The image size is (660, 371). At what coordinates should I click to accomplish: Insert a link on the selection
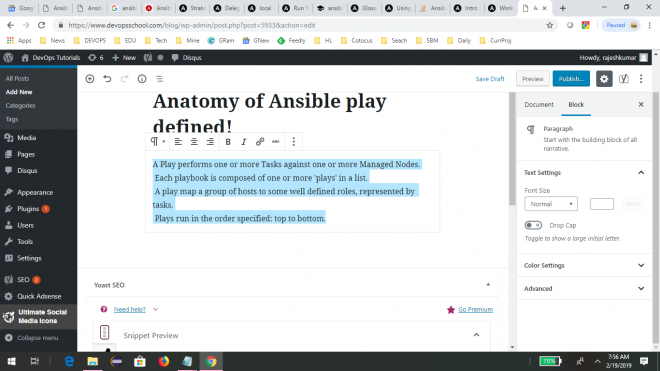click(260, 142)
